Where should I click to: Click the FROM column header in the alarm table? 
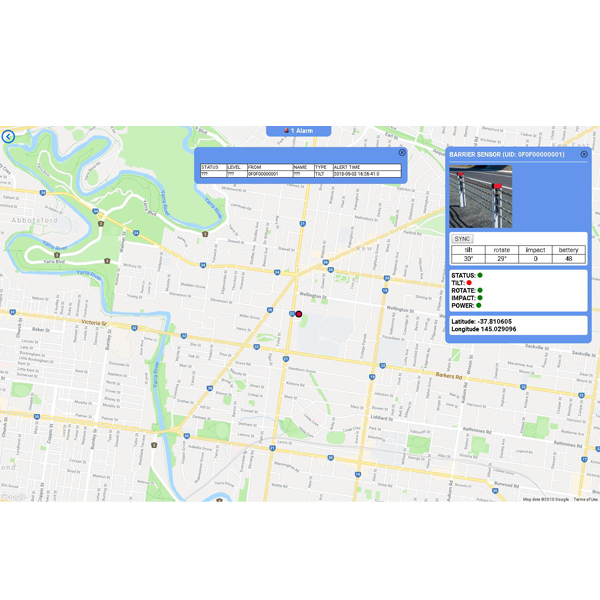(x=270, y=167)
